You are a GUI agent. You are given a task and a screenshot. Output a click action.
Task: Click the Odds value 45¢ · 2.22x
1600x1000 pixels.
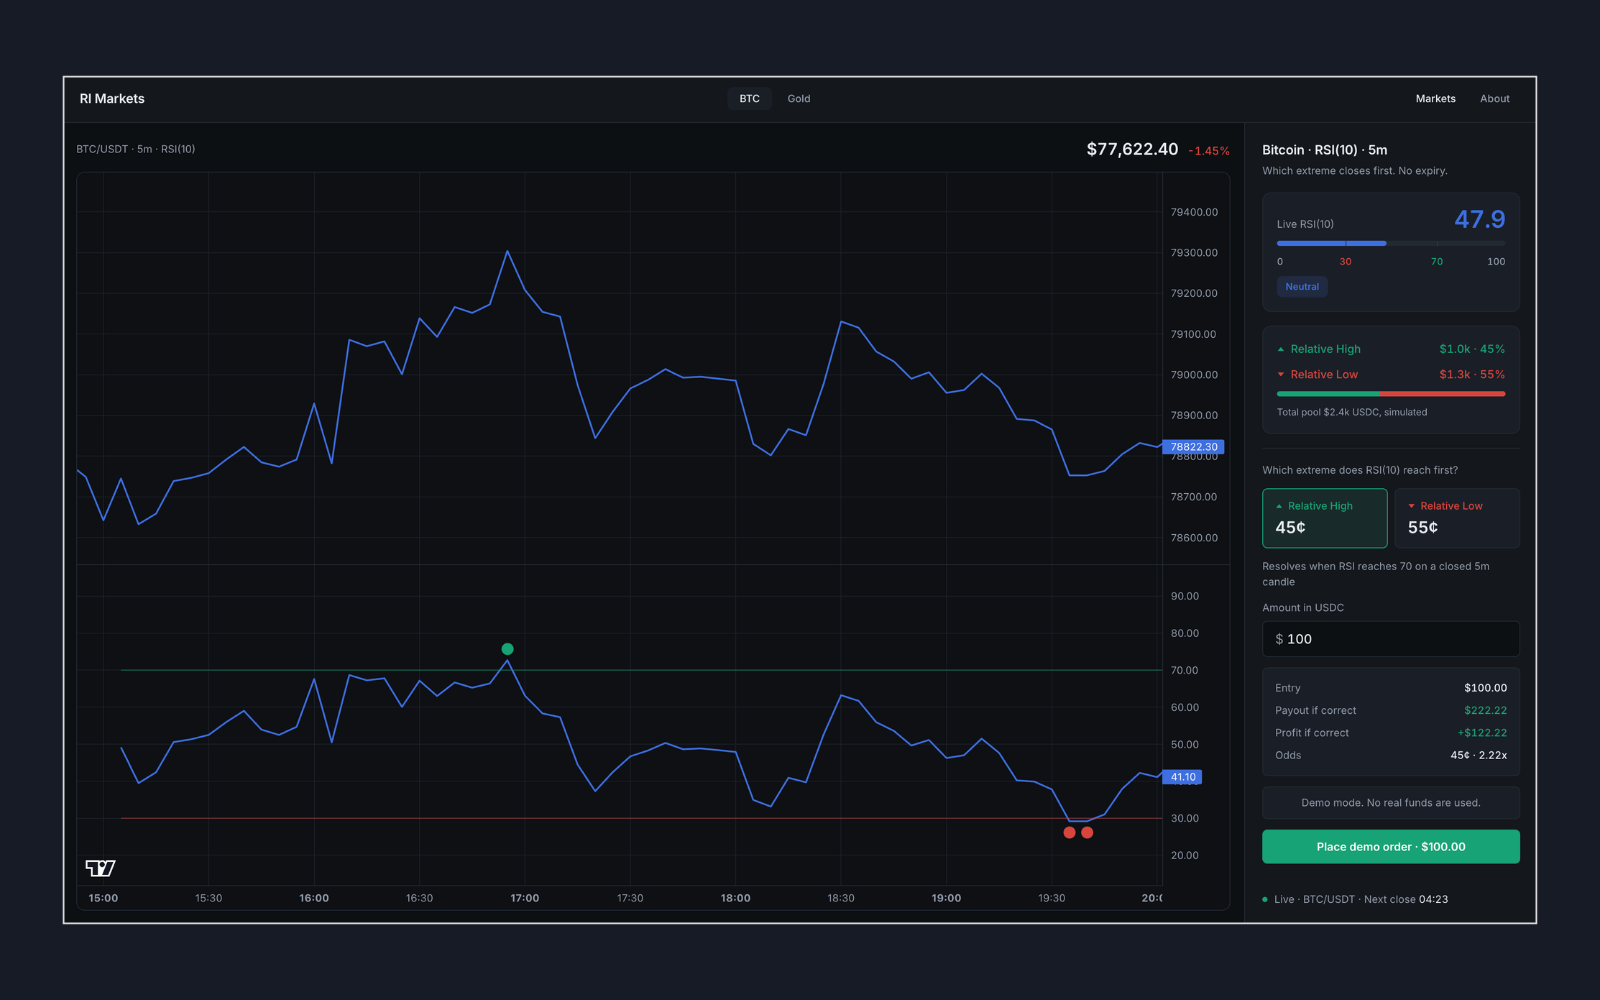(1478, 755)
